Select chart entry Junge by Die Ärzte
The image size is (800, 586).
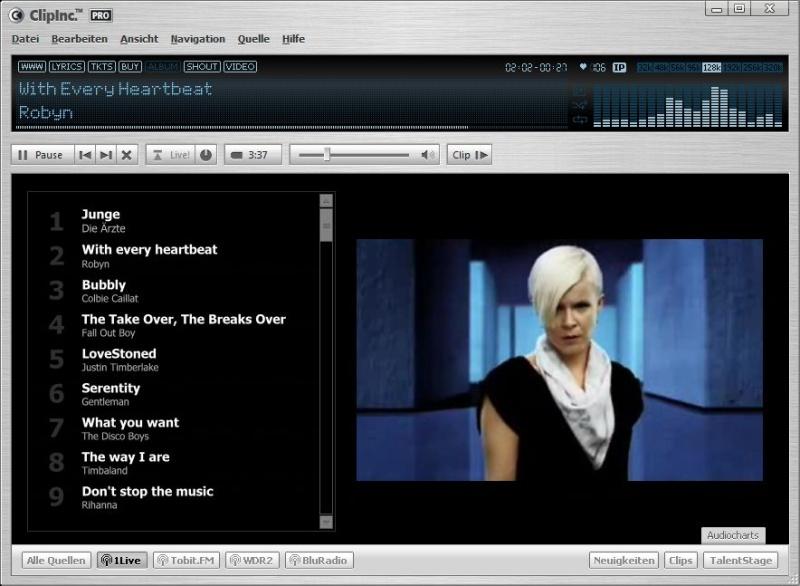pyautogui.click(x=173, y=221)
